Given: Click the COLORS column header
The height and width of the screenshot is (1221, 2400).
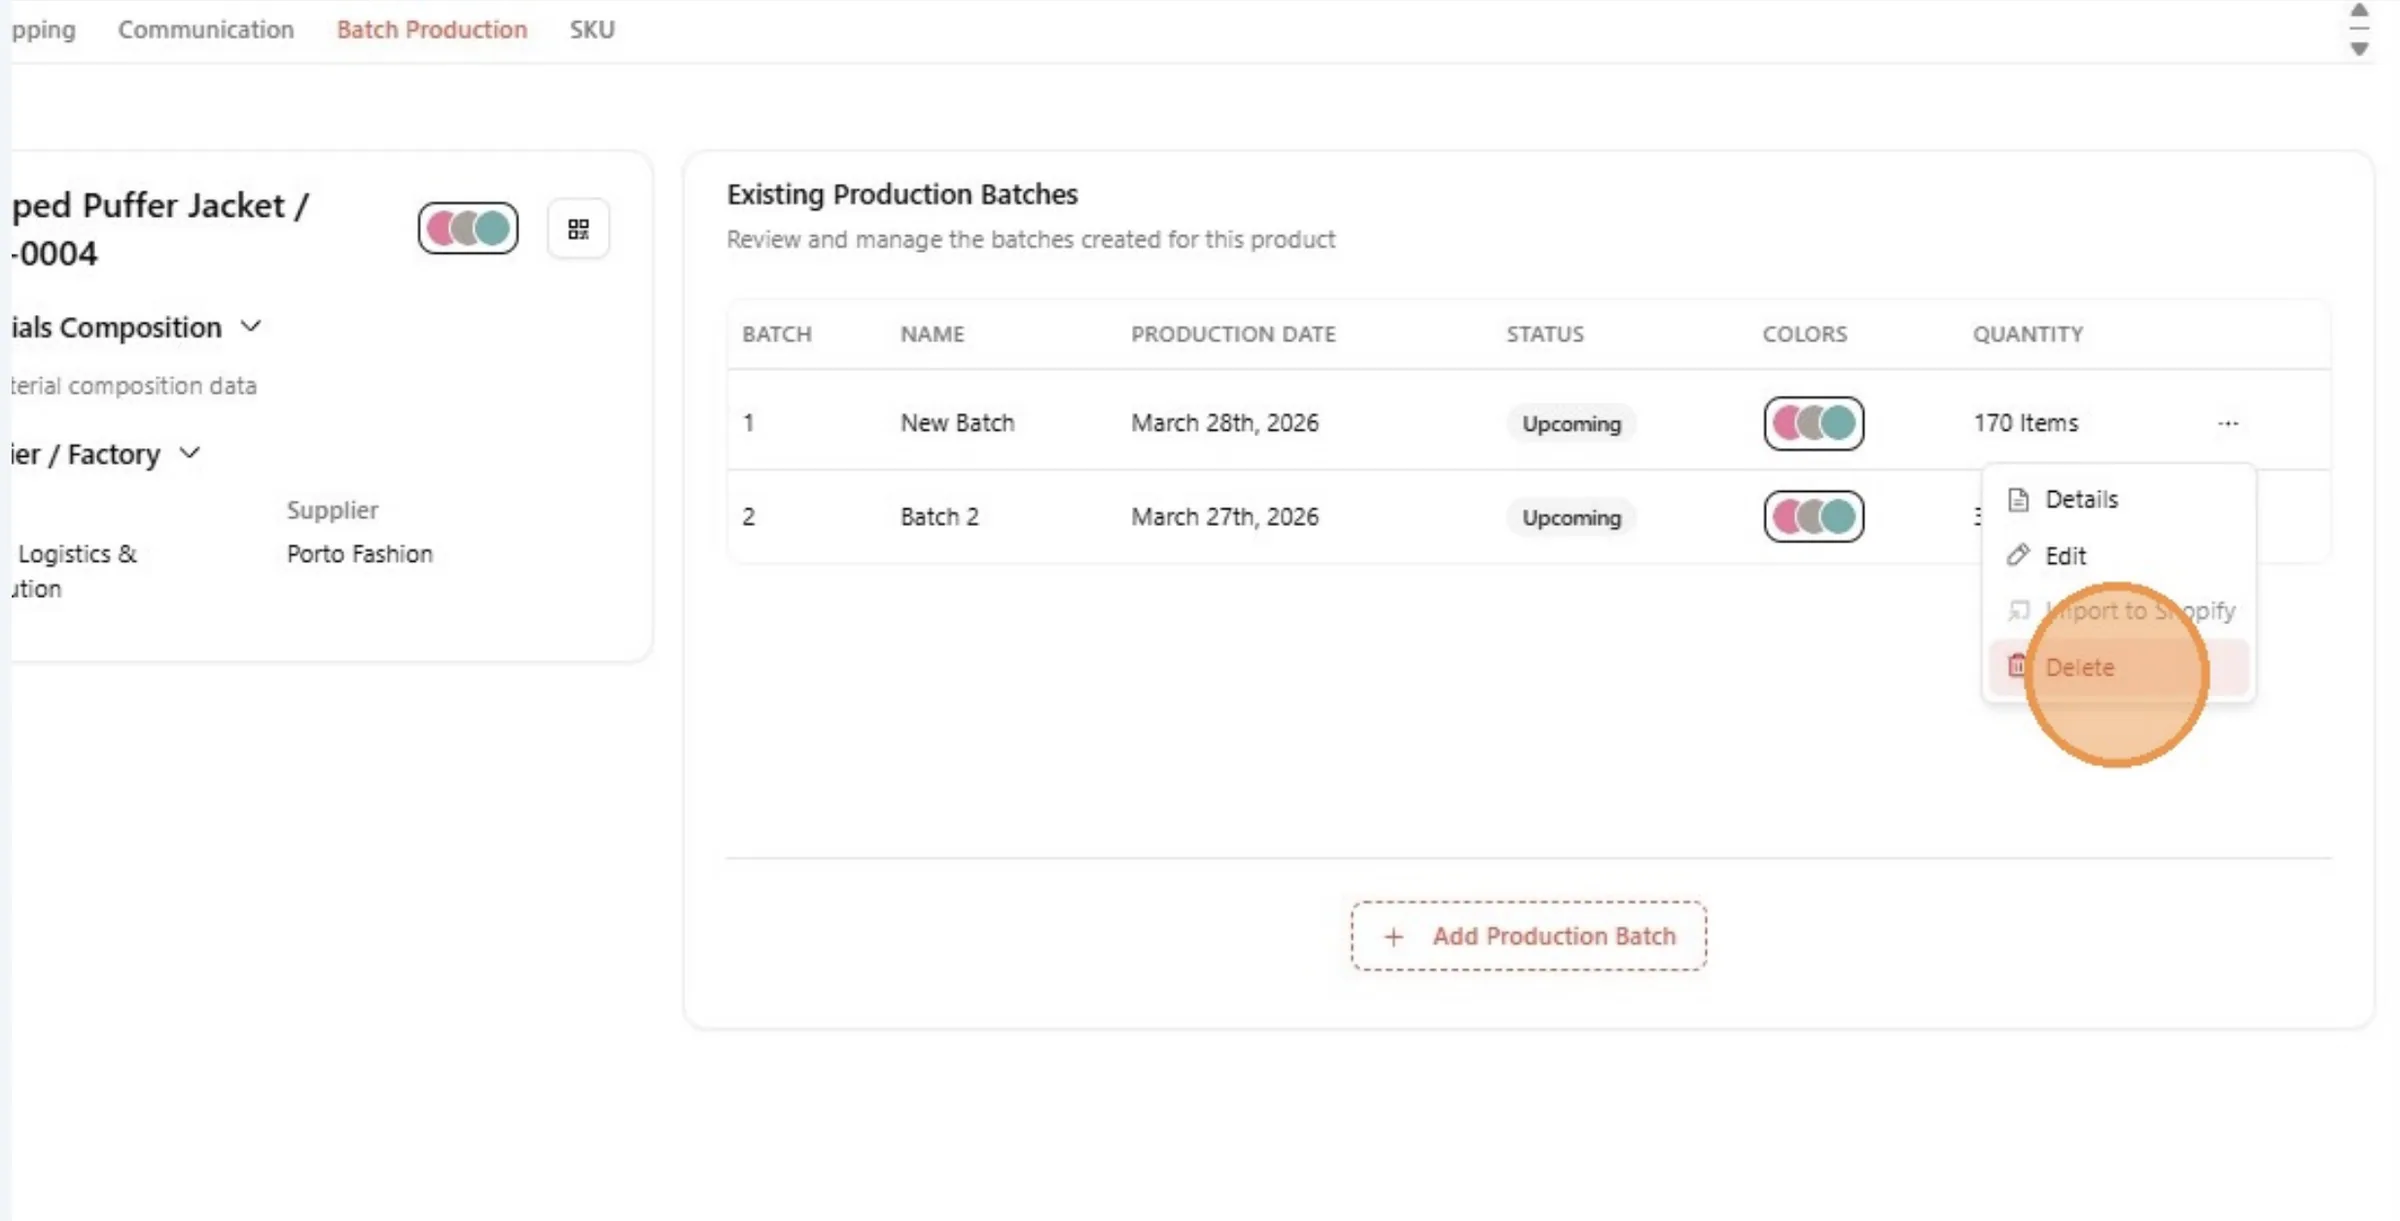Looking at the screenshot, I should 1805,334.
